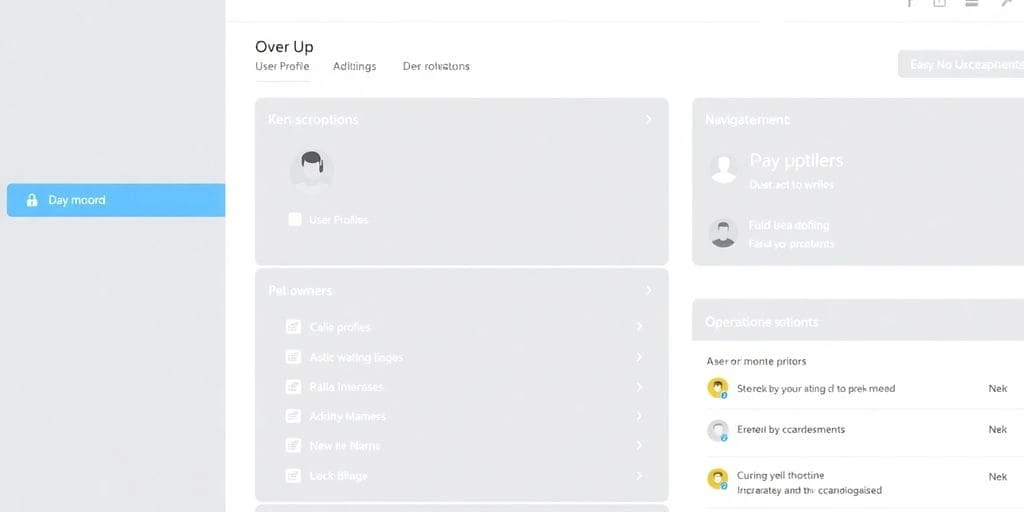Viewport: 1024px width, 512px height.
Task: Click Nek on the Sterek by your row
Action: (x=997, y=388)
